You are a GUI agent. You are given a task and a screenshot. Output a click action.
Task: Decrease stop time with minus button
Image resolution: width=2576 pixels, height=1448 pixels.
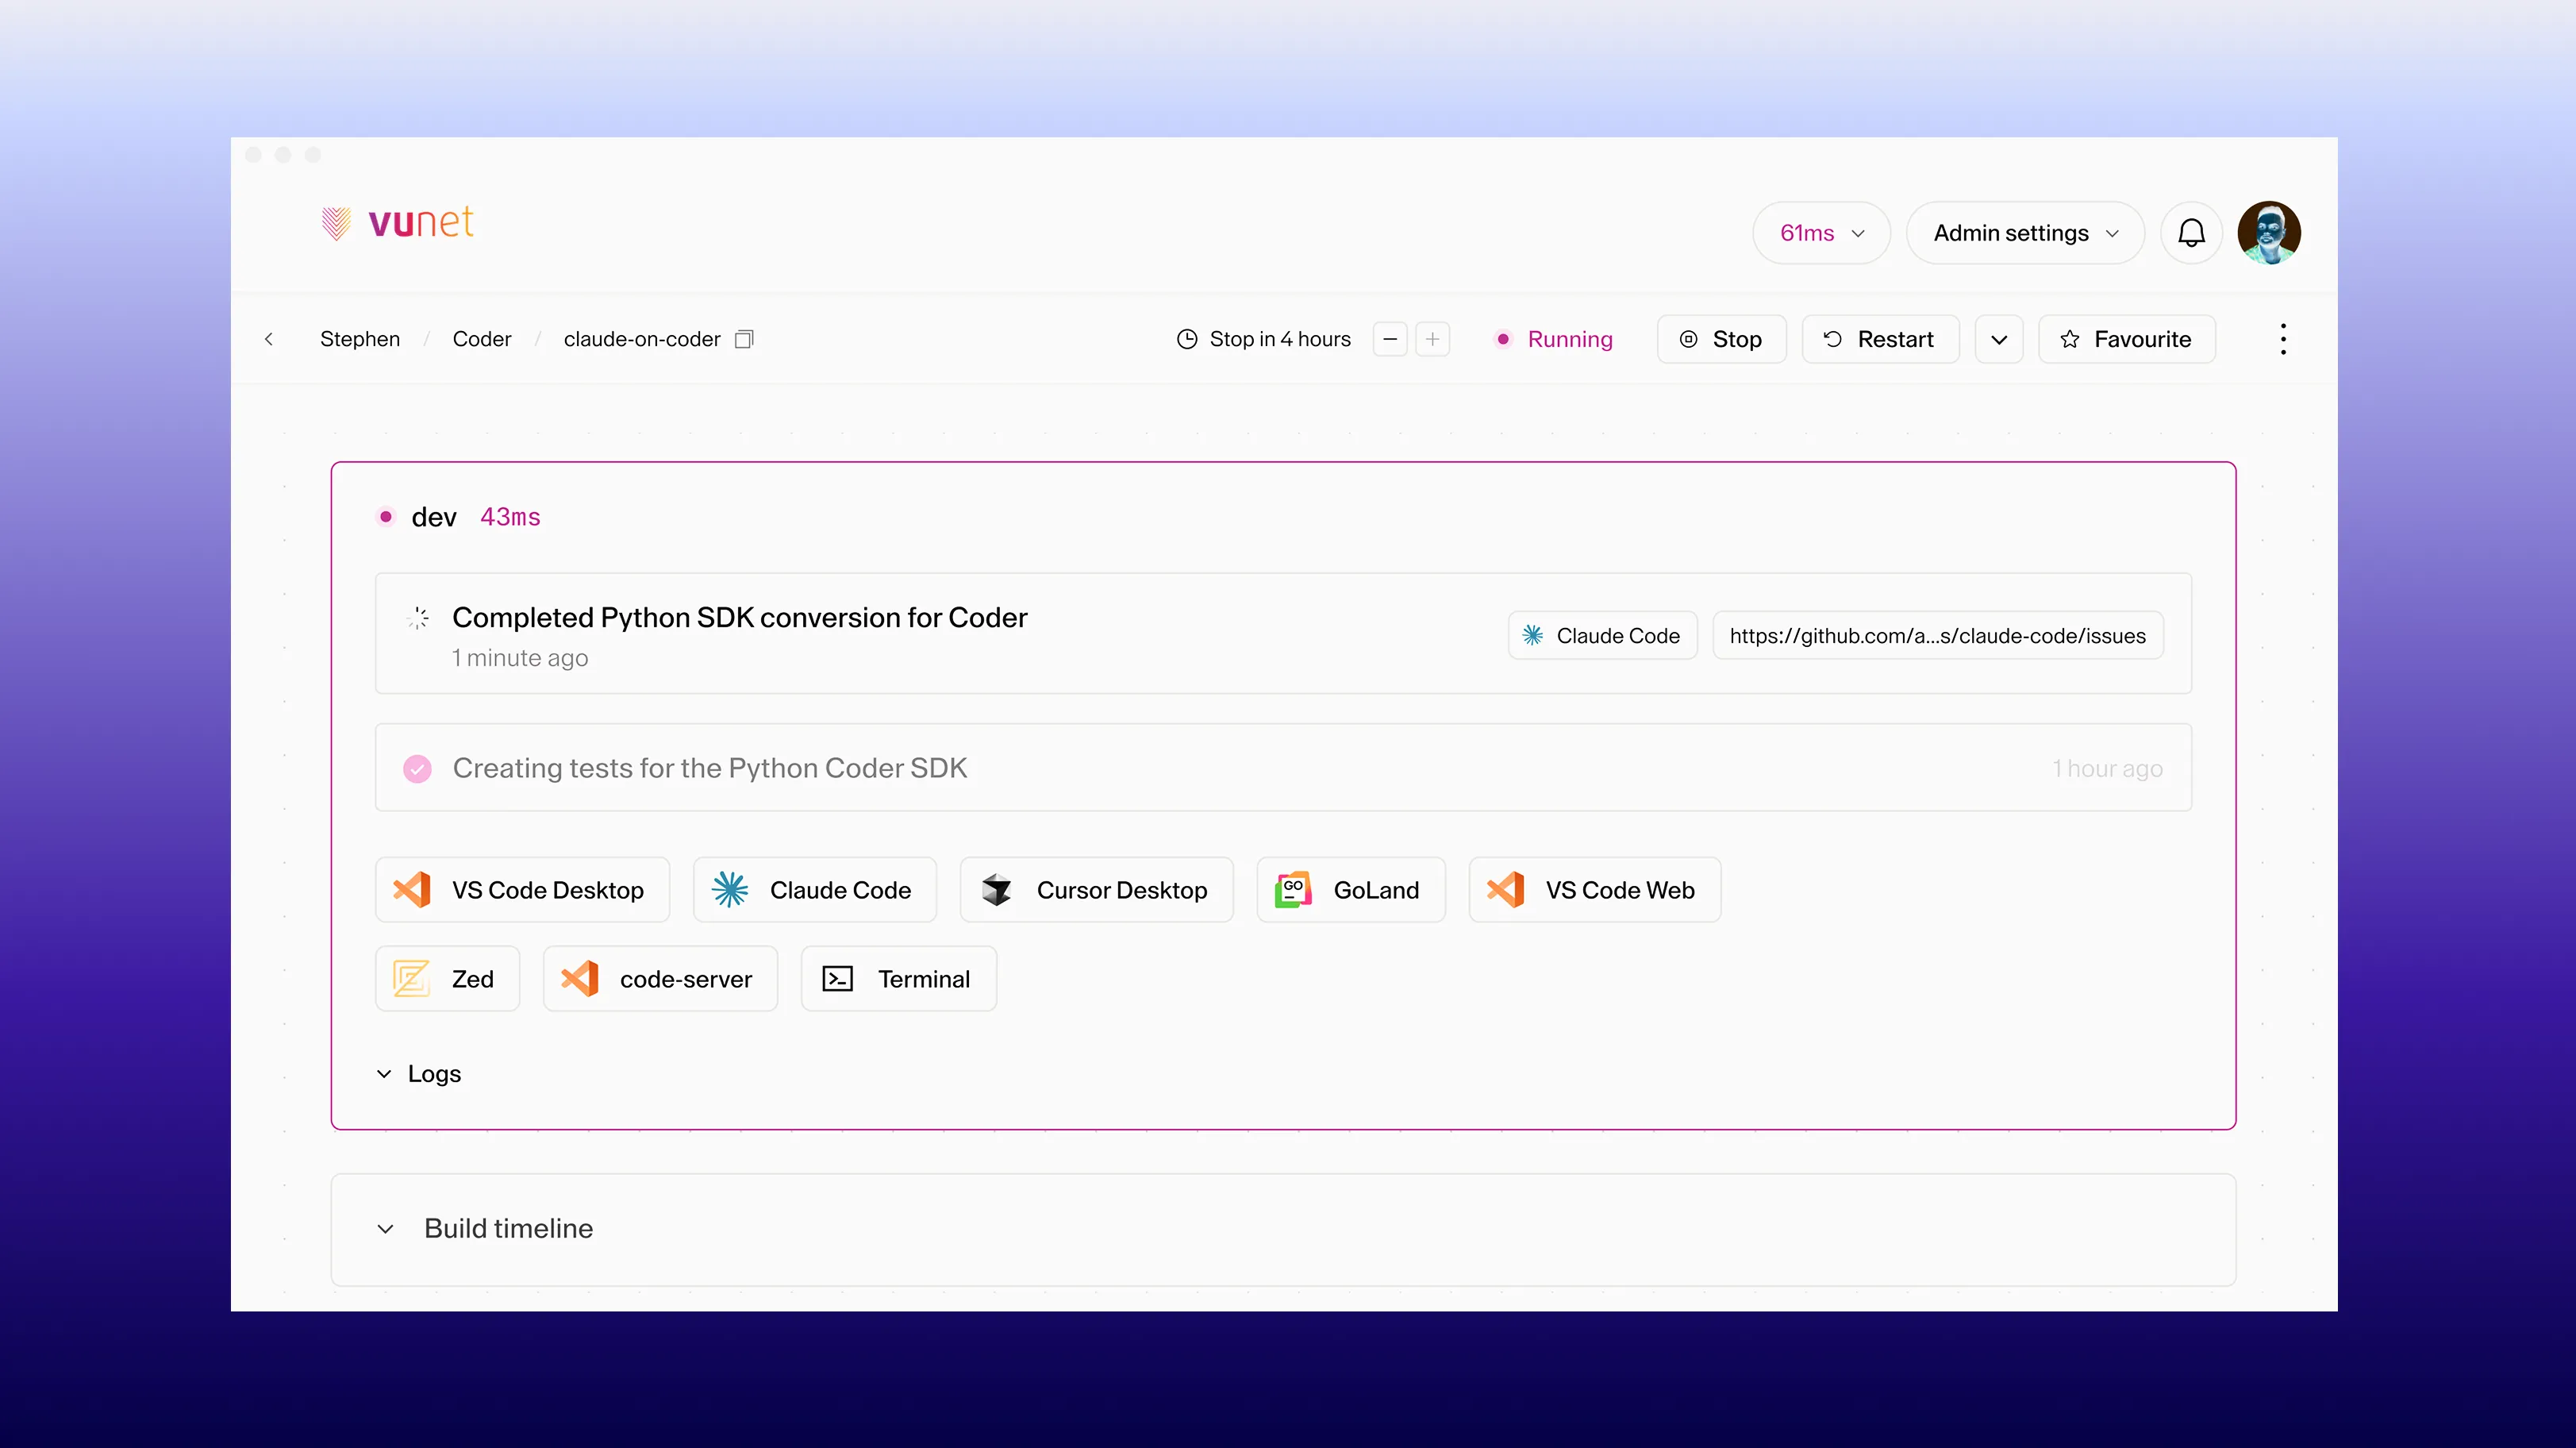pyautogui.click(x=1390, y=339)
